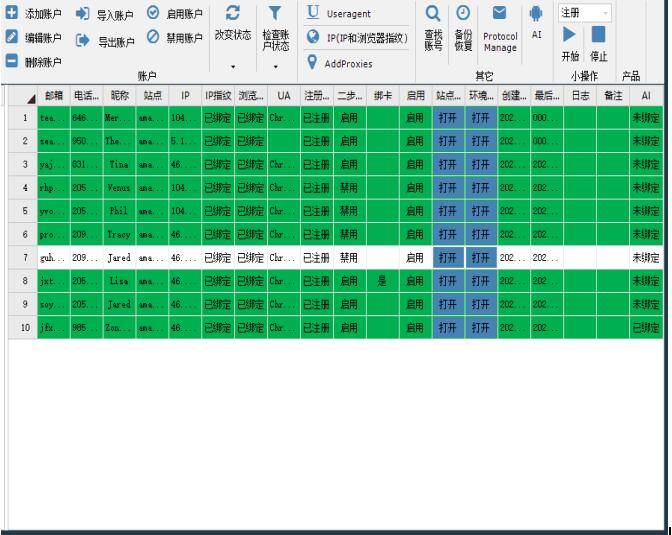Image resolution: width=672 pixels, height=535 pixels.
Task: Click 环境 打开 button in row 9
Action: click(x=481, y=304)
